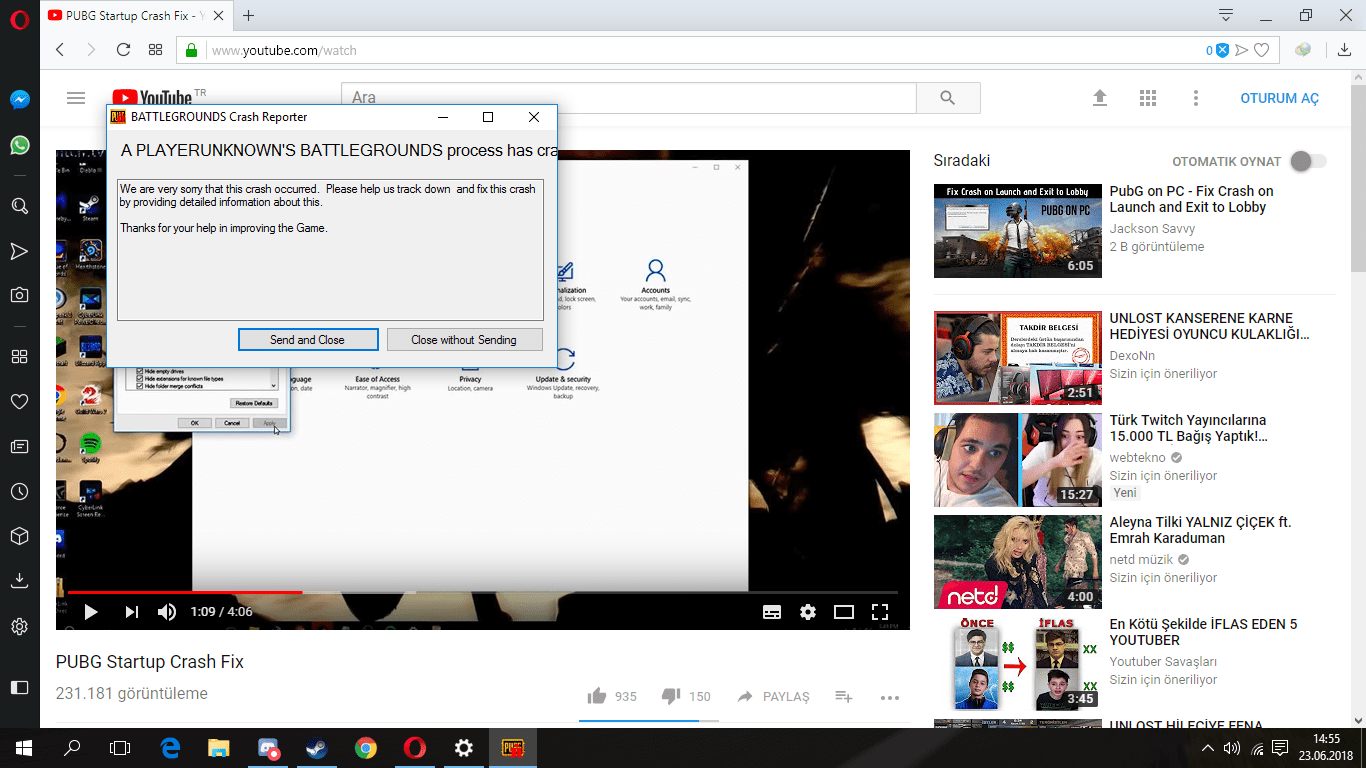Viewport: 1366px width, 768px height.
Task: Open the history clock in Opera sidebar
Action: pos(19,491)
